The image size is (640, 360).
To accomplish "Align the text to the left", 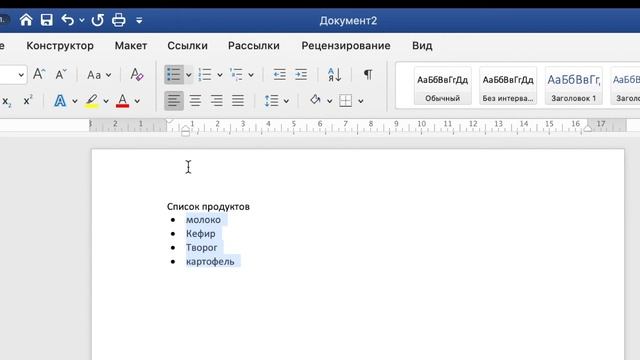I will 174,100.
